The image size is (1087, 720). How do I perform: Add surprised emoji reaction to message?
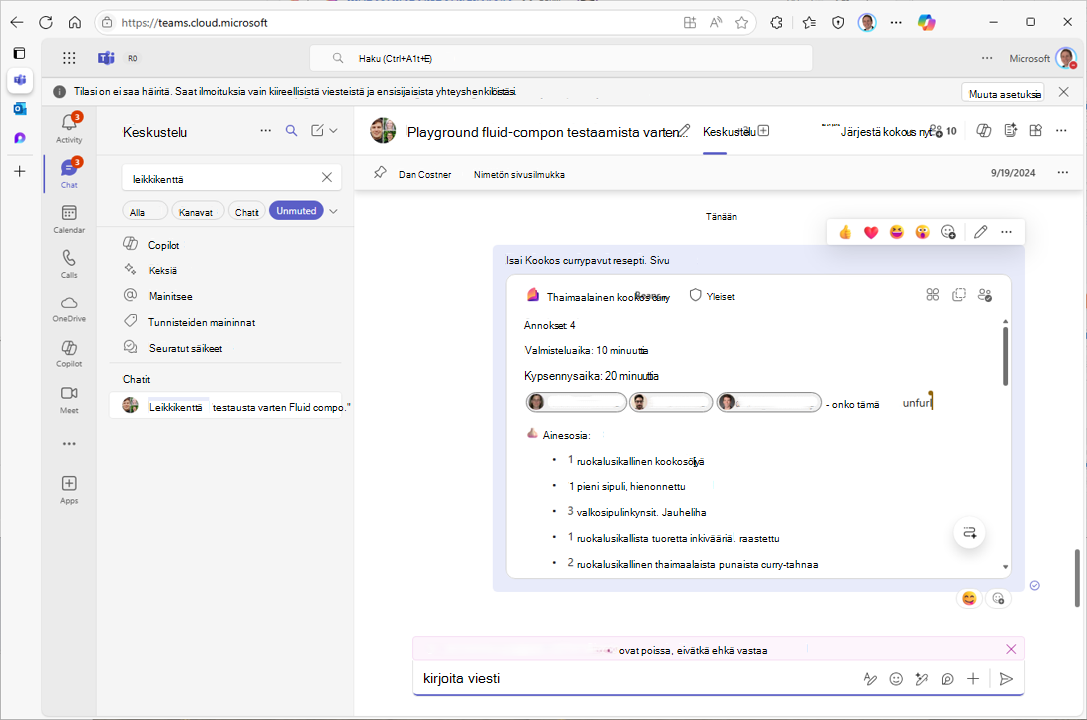[x=922, y=232]
